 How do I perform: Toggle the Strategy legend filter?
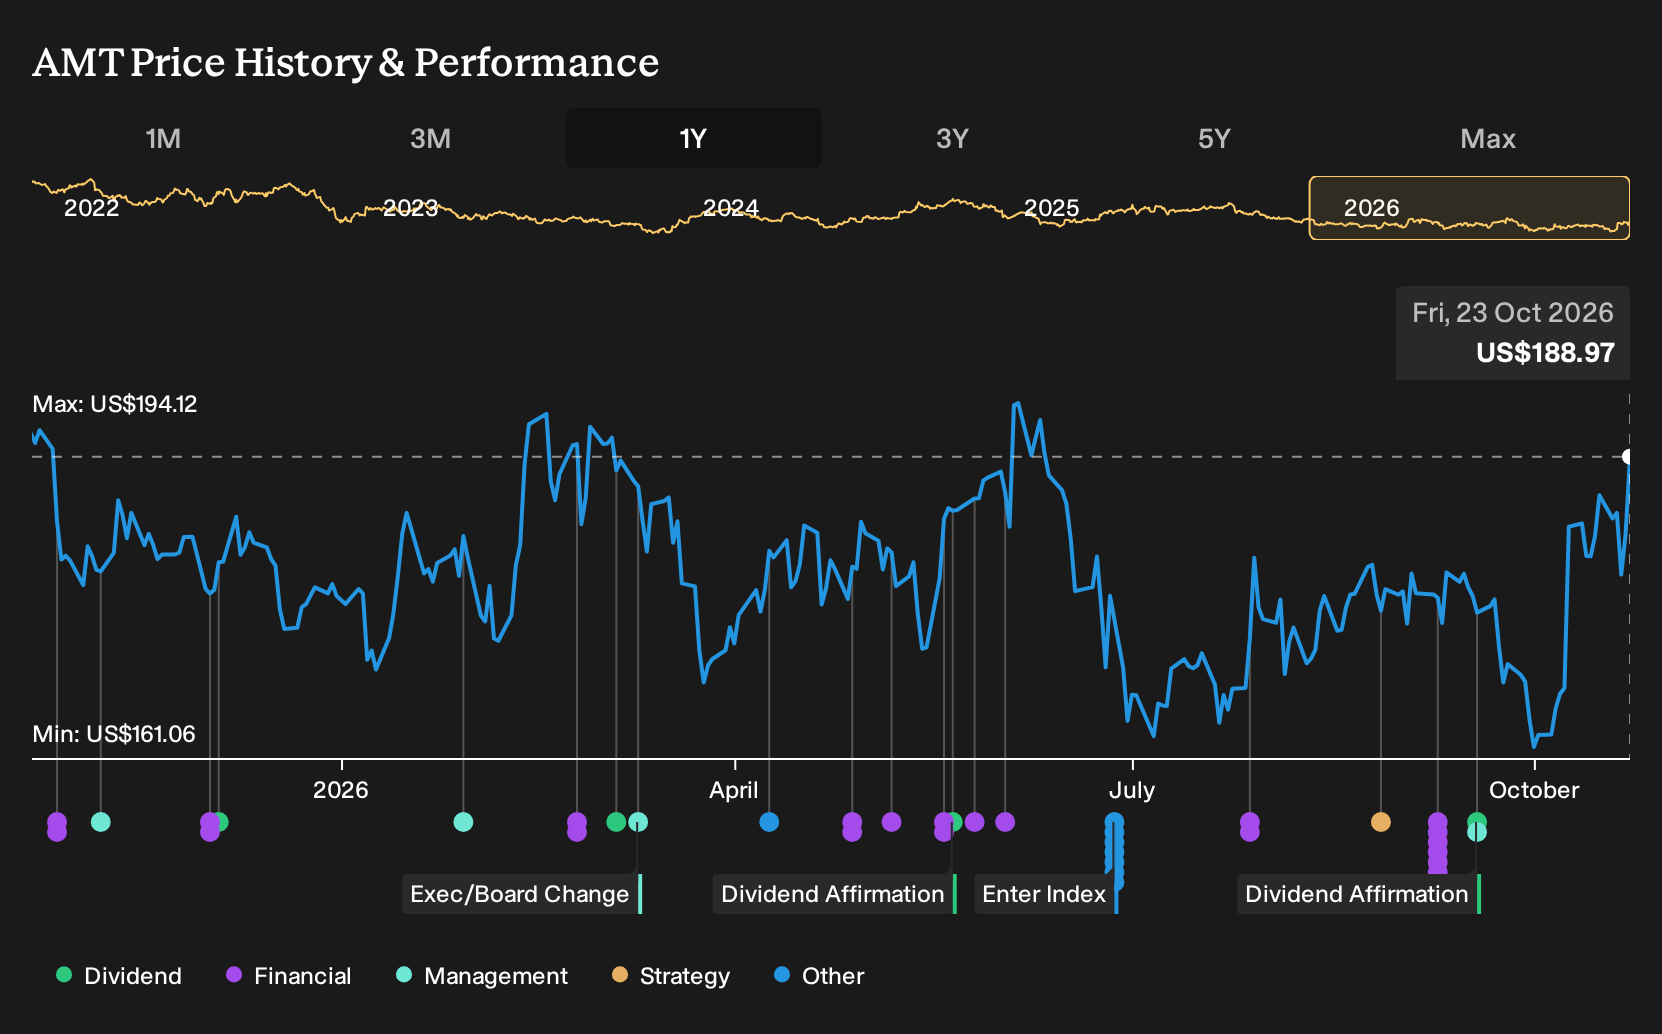coord(671,976)
